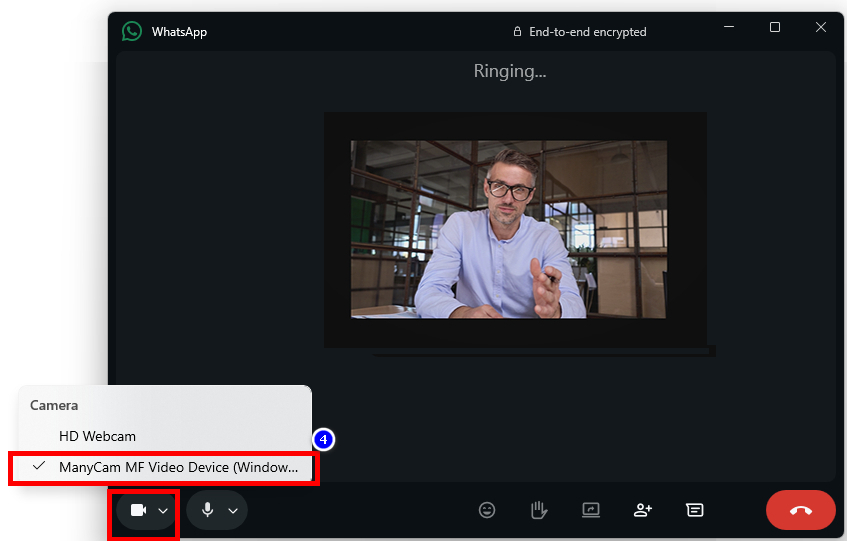Minimize the WhatsApp call window

pyautogui.click(x=729, y=28)
